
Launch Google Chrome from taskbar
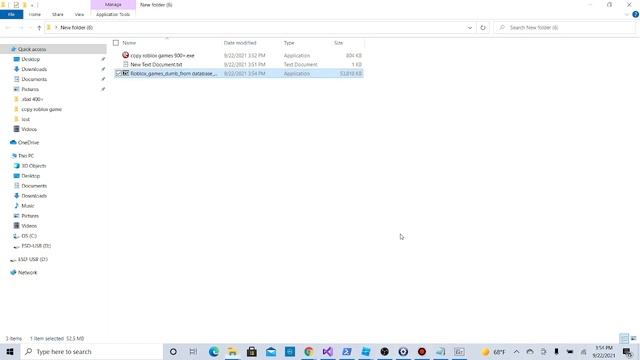coord(309,351)
